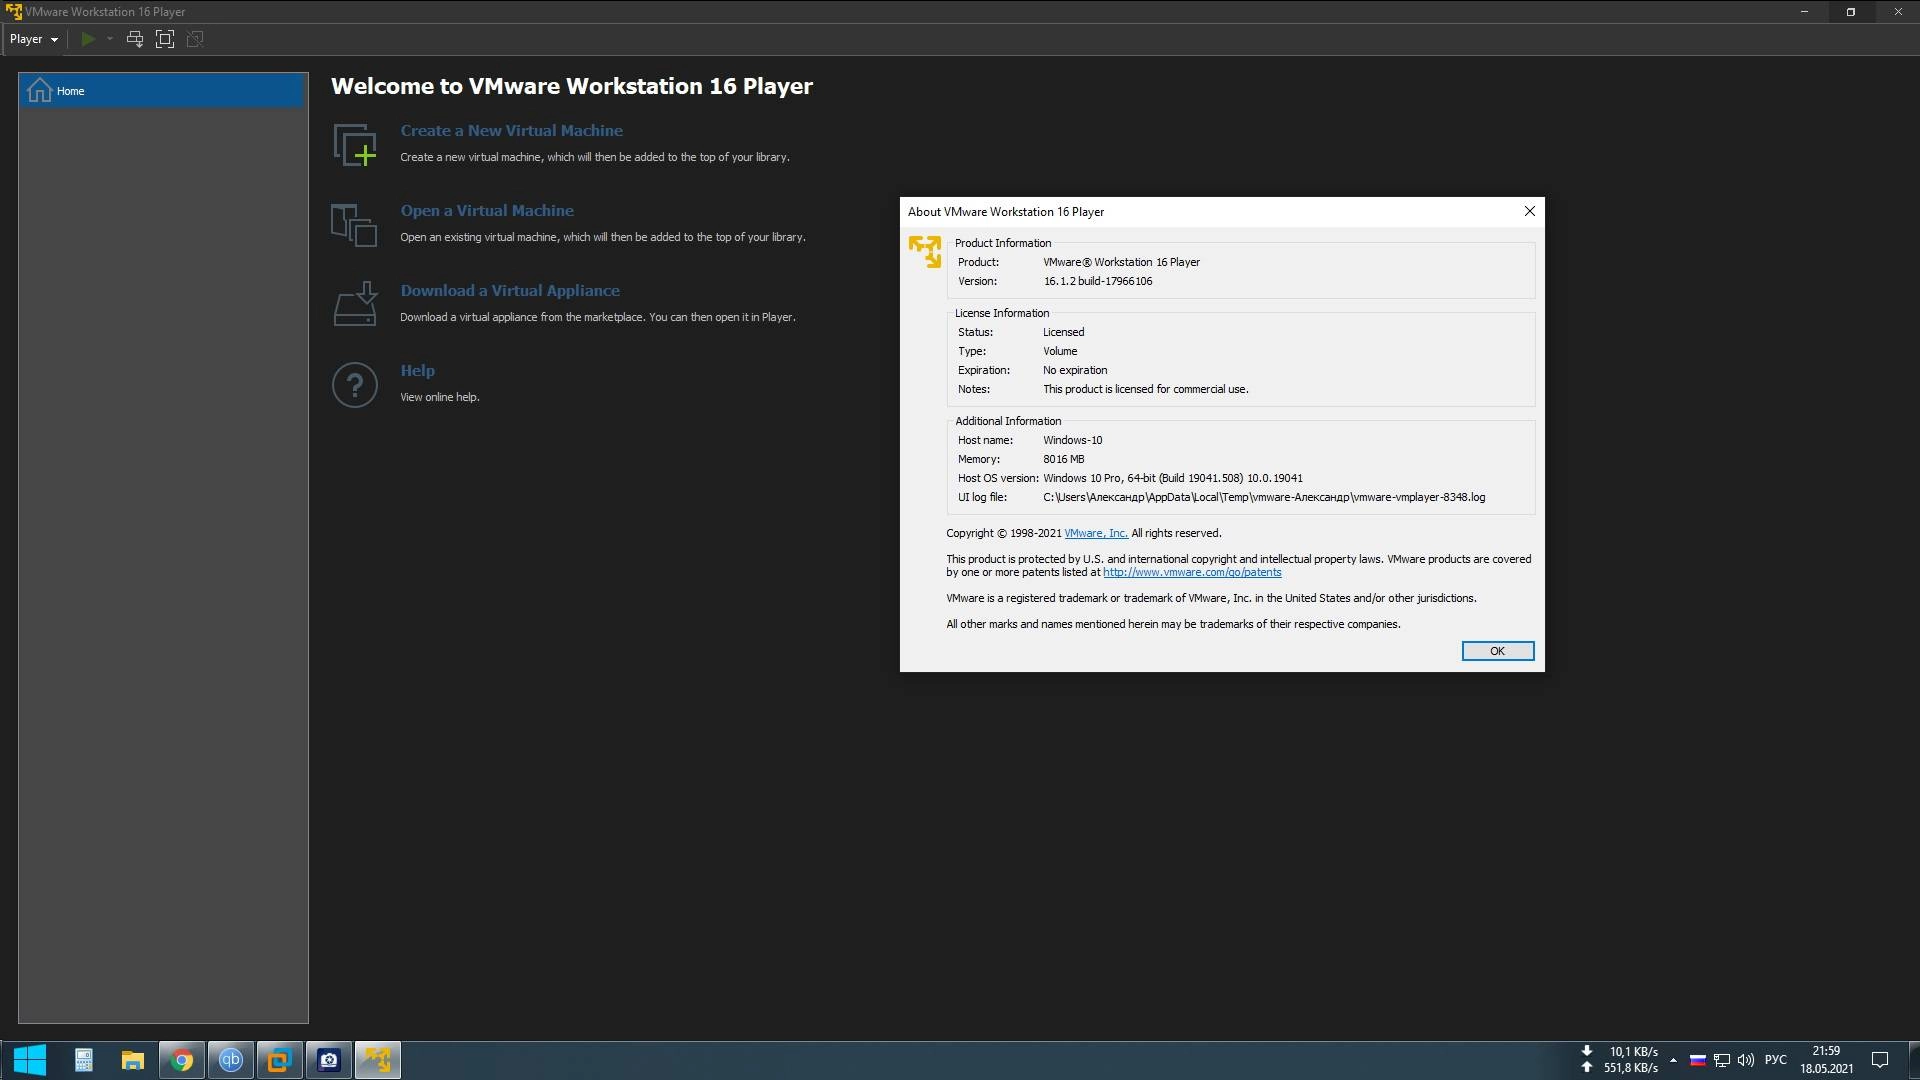
Task: Click Create a New Virtual Machine link
Action: pyautogui.click(x=511, y=131)
